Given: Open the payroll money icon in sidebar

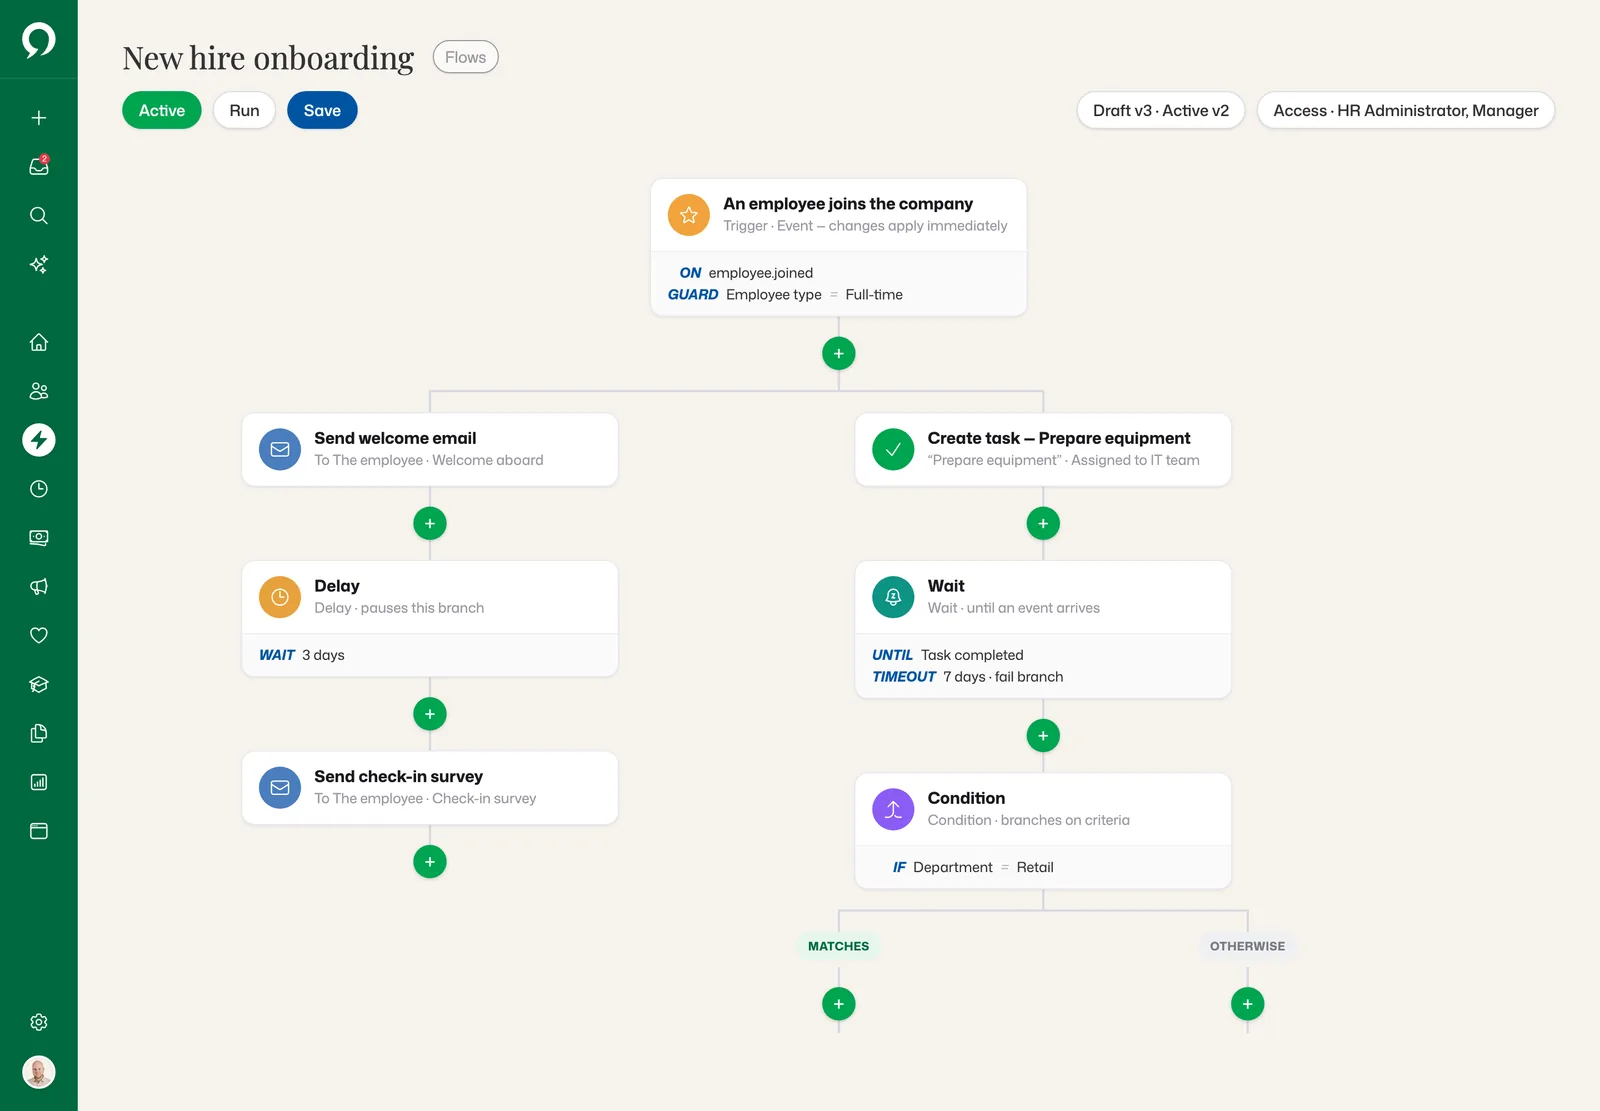Looking at the screenshot, I should [39, 538].
